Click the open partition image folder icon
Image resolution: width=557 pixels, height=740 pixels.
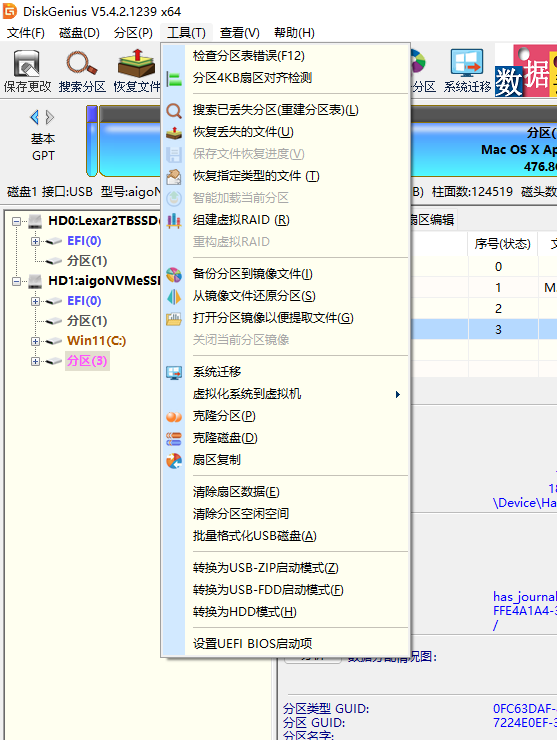pos(174,319)
